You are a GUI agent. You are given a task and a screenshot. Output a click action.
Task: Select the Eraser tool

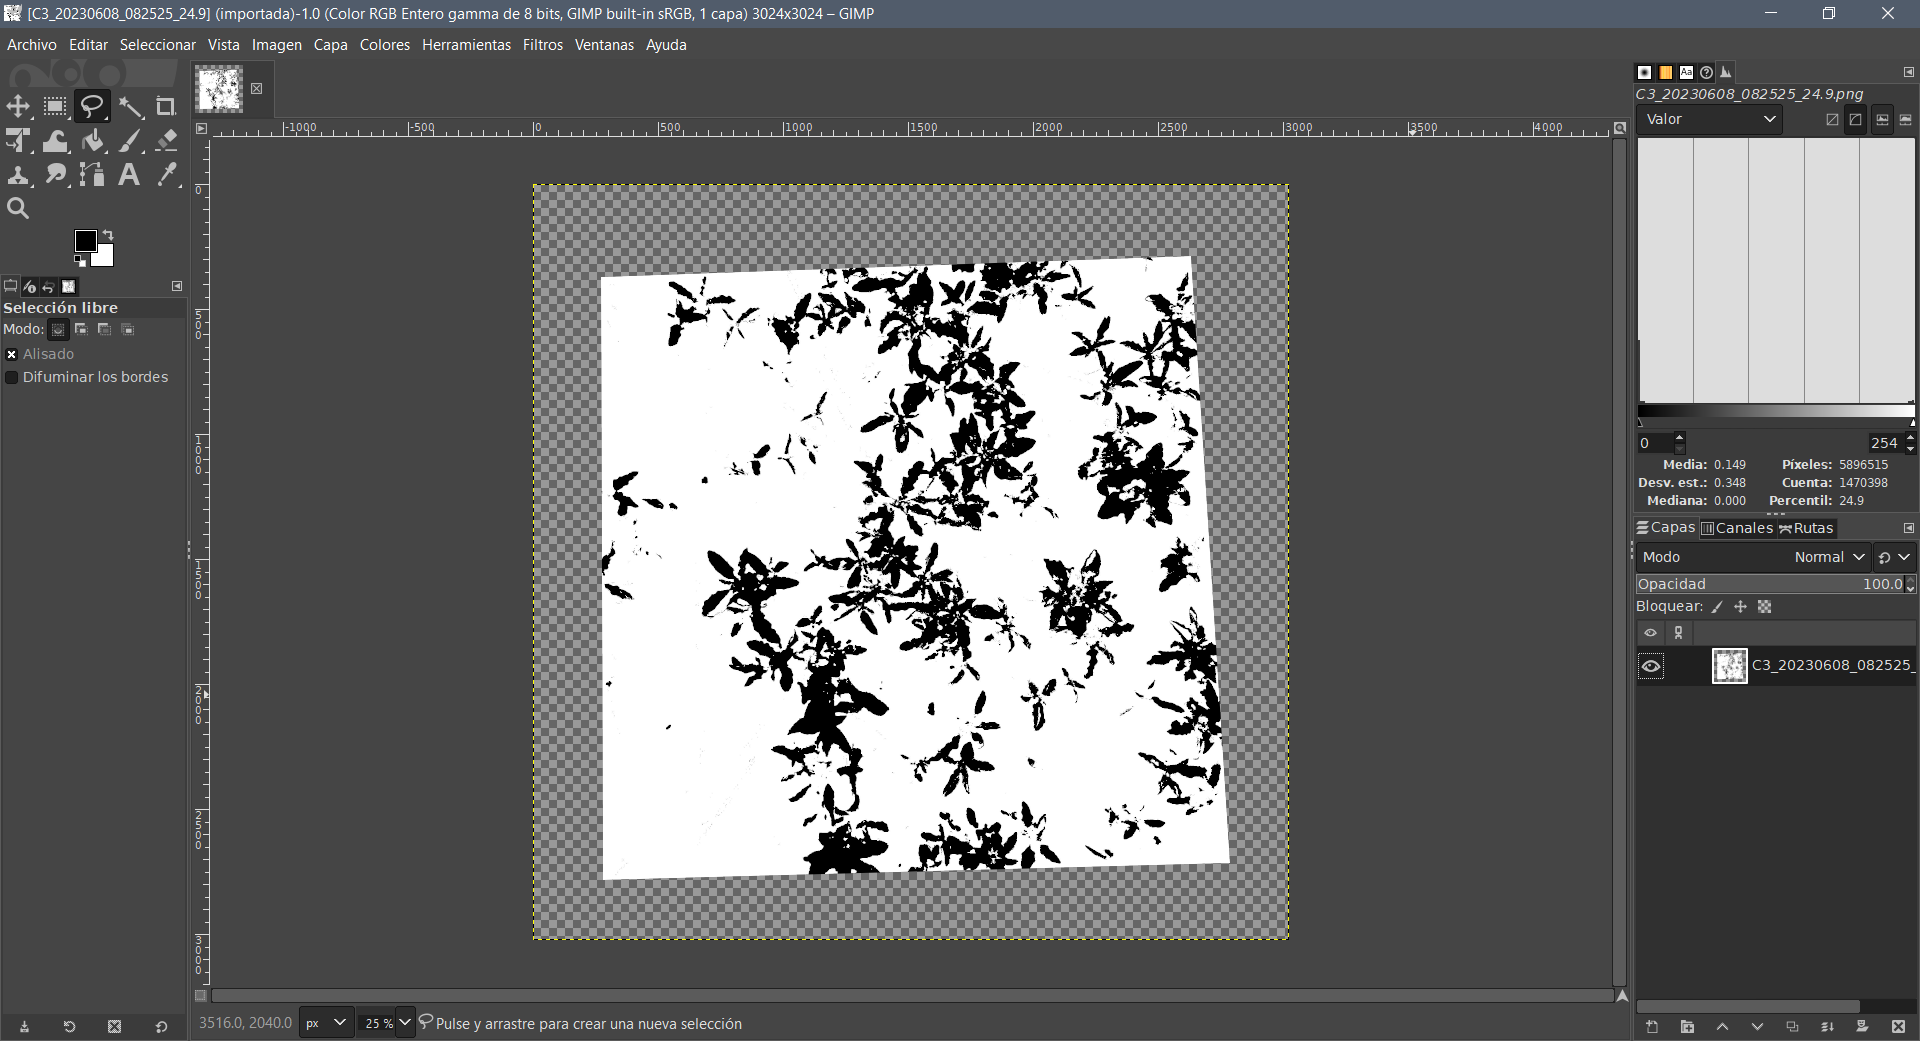(x=167, y=141)
